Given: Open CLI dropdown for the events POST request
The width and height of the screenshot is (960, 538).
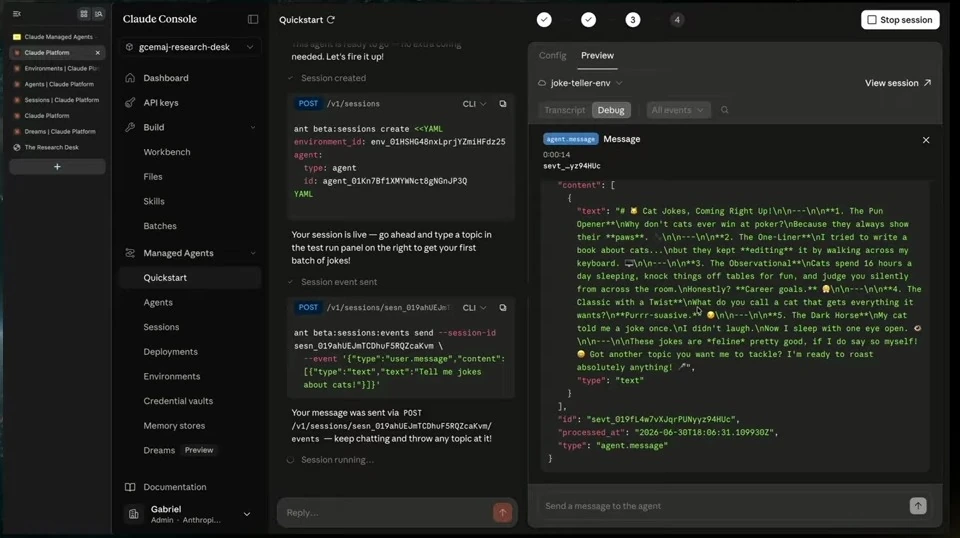Looking at the screenshot, I should (x=474, y=308).
